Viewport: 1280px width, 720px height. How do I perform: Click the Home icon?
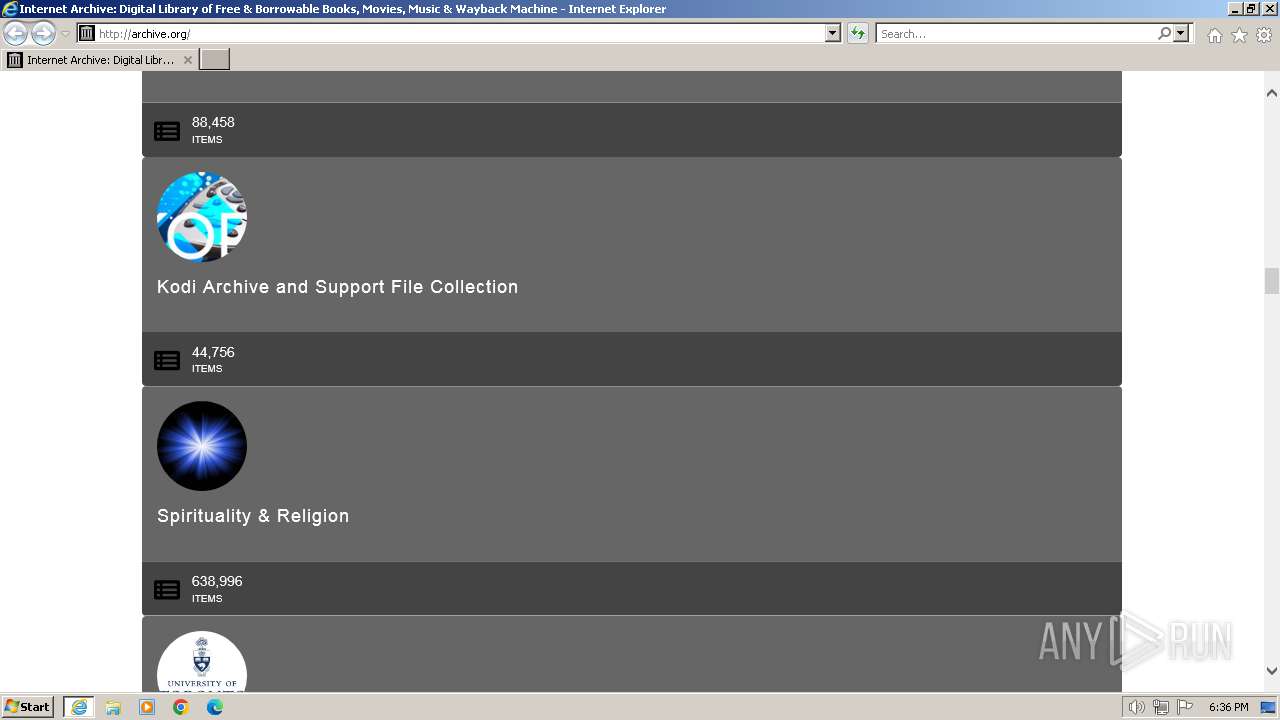pyautogui.click(x=1214, y=35)
